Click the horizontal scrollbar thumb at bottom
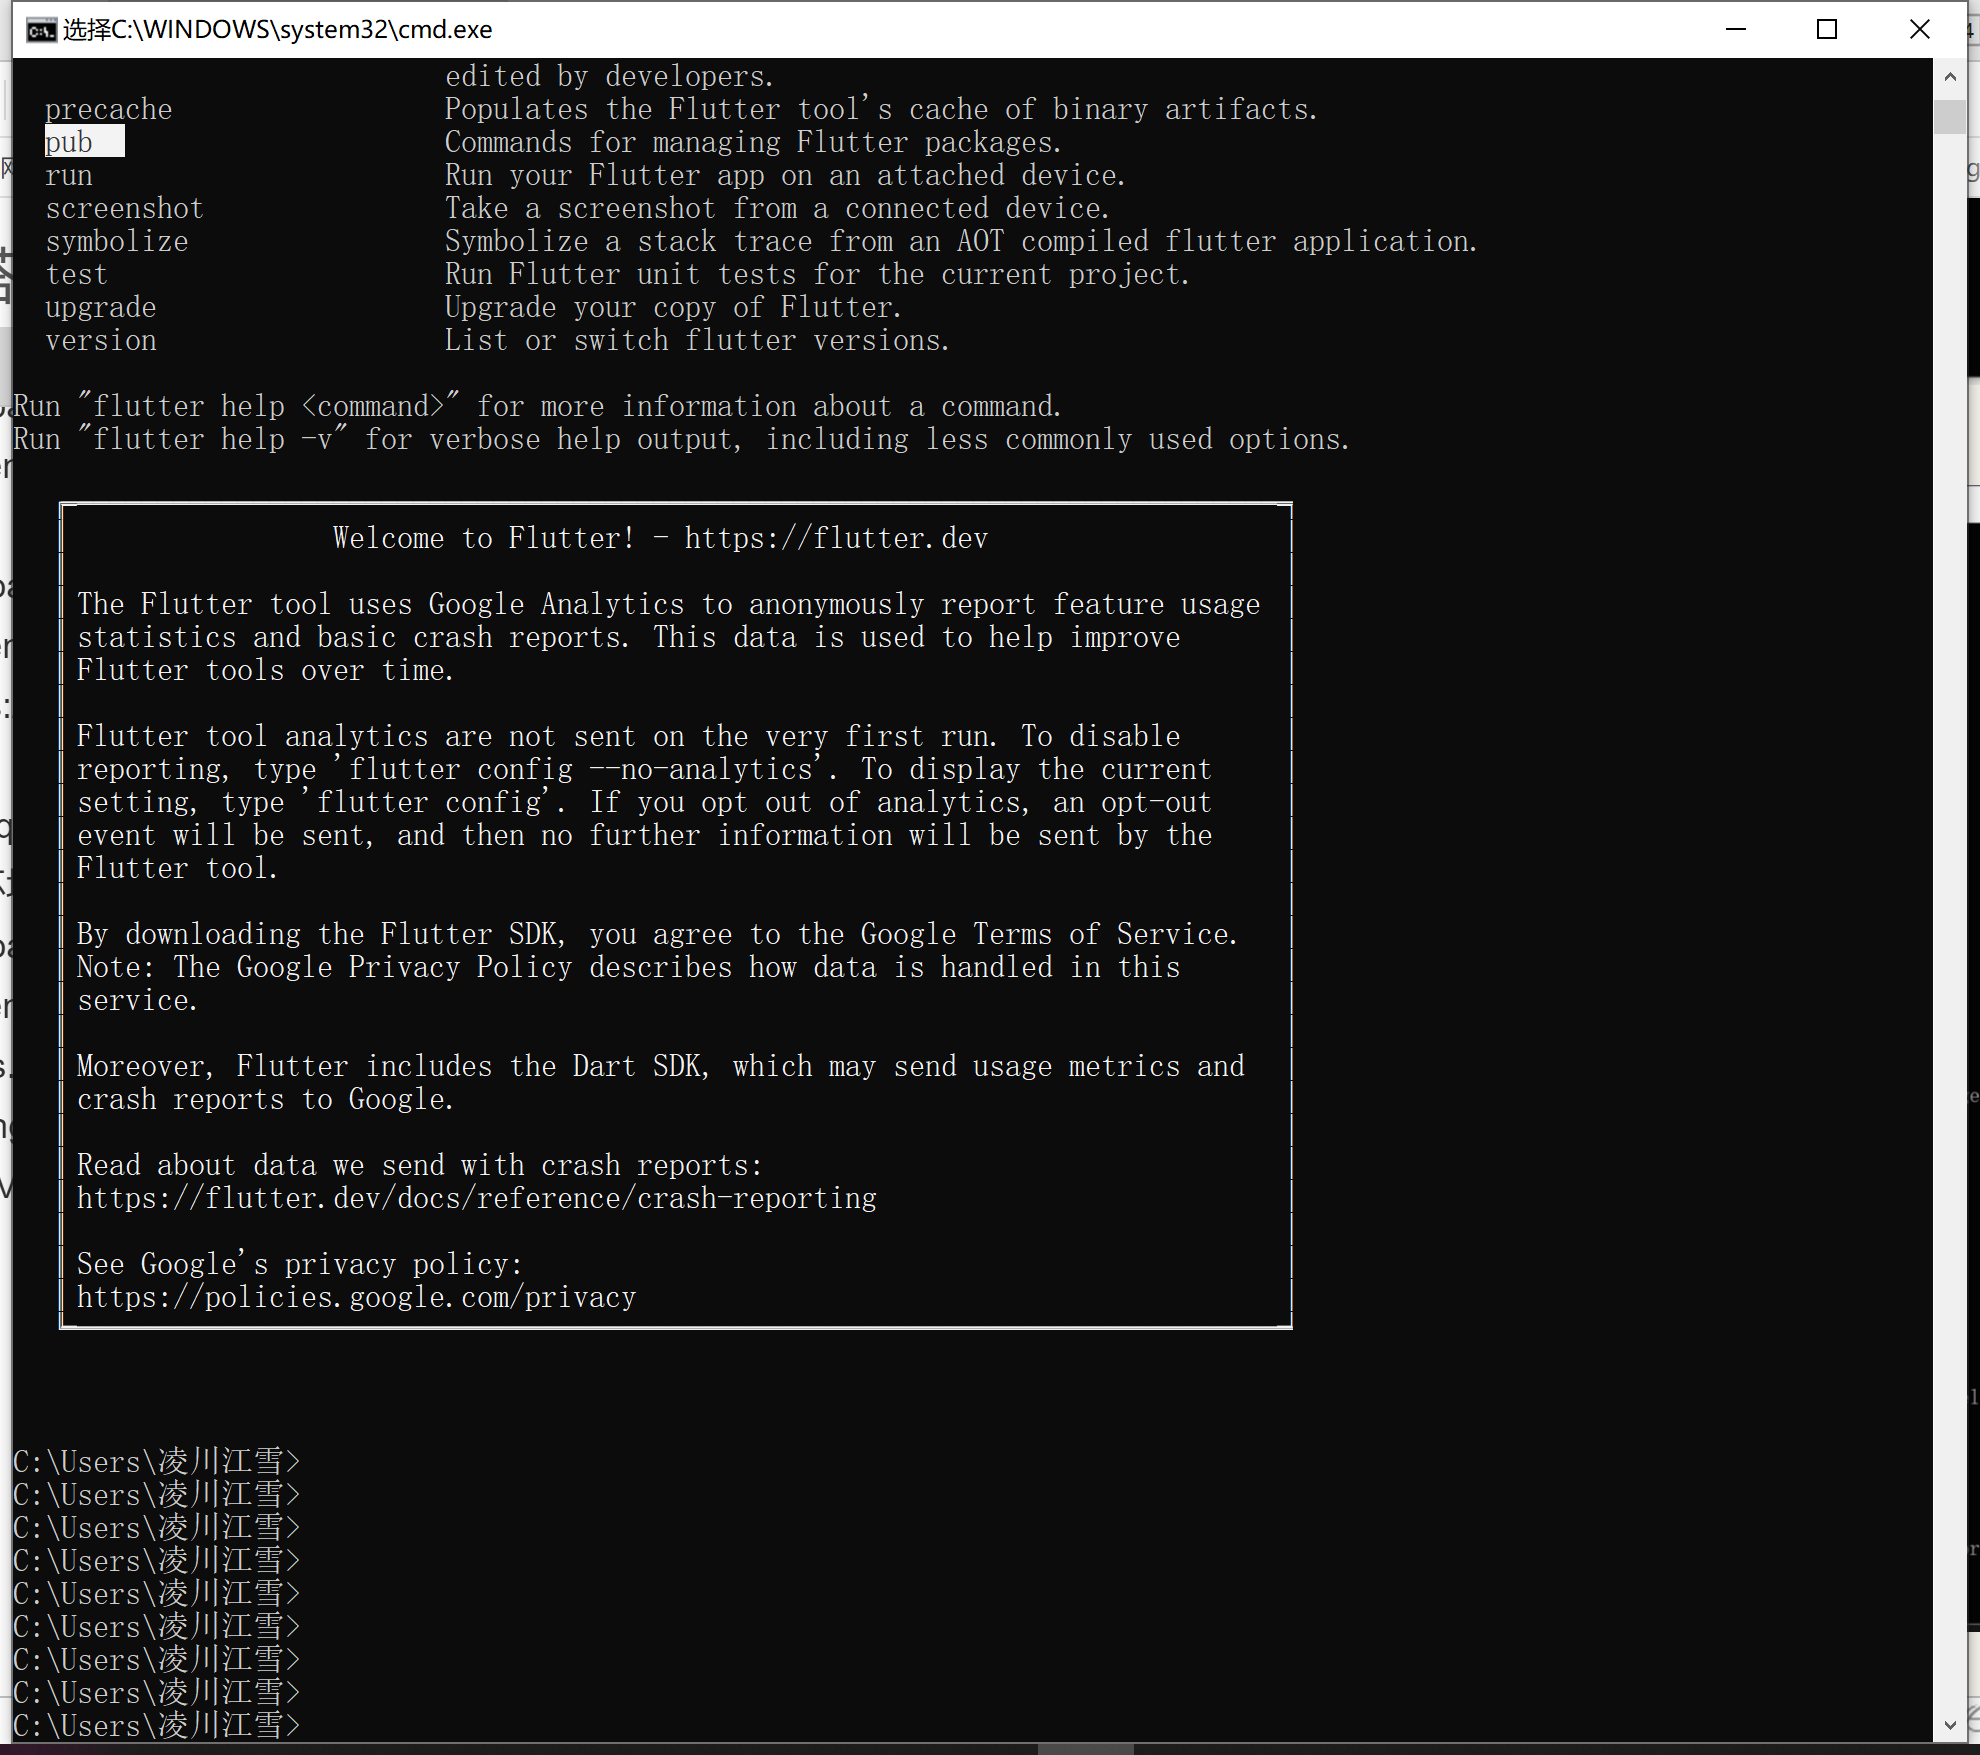 click(1085, 1749)
